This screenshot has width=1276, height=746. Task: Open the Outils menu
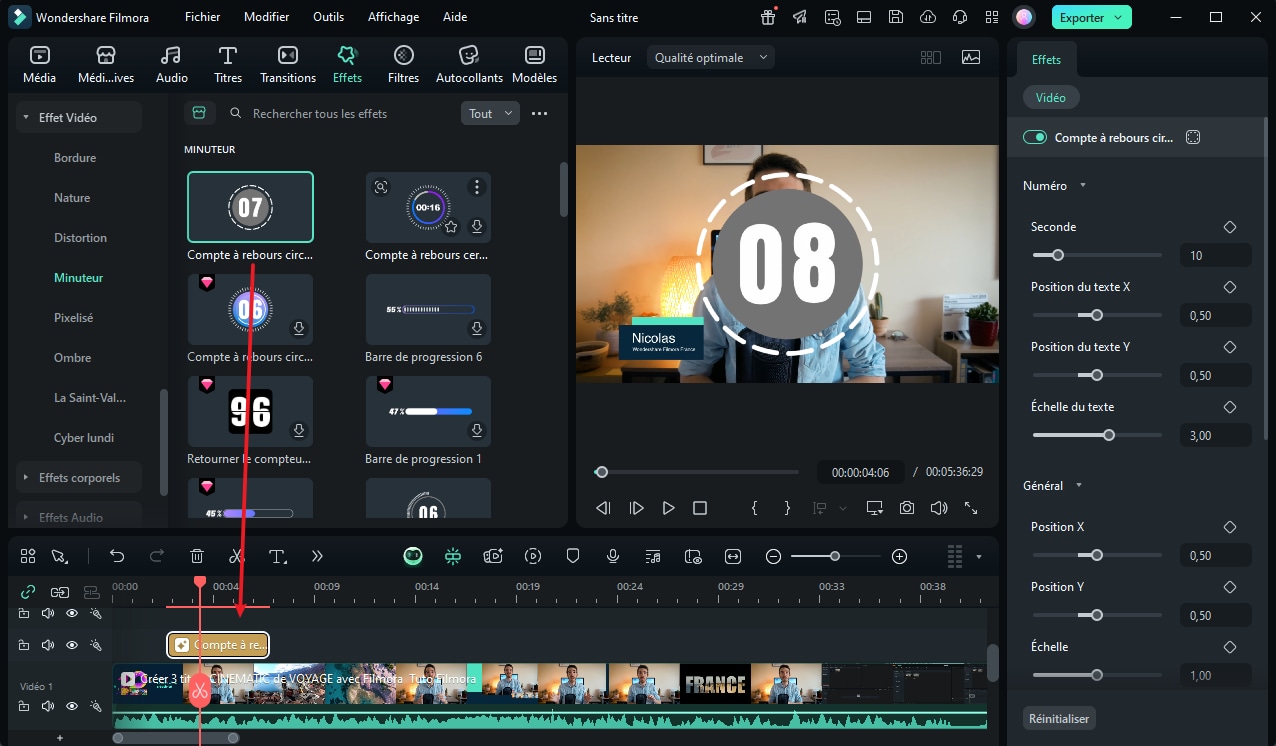point(328,17)
